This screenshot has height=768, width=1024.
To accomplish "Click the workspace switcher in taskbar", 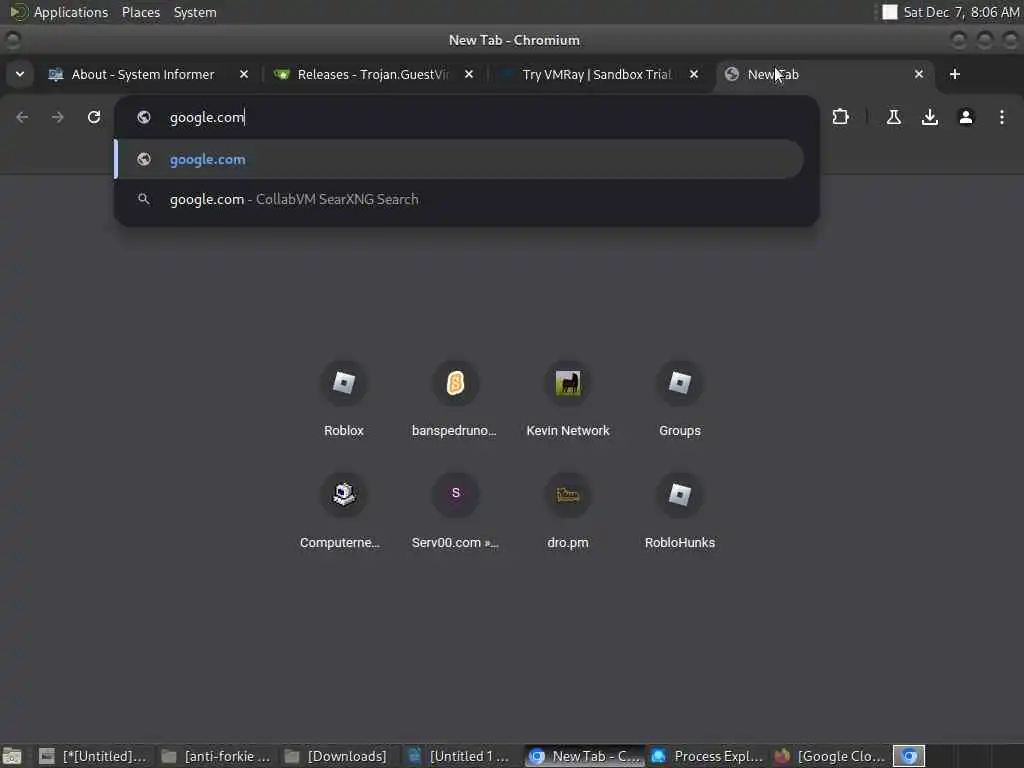I will (908, 756).
